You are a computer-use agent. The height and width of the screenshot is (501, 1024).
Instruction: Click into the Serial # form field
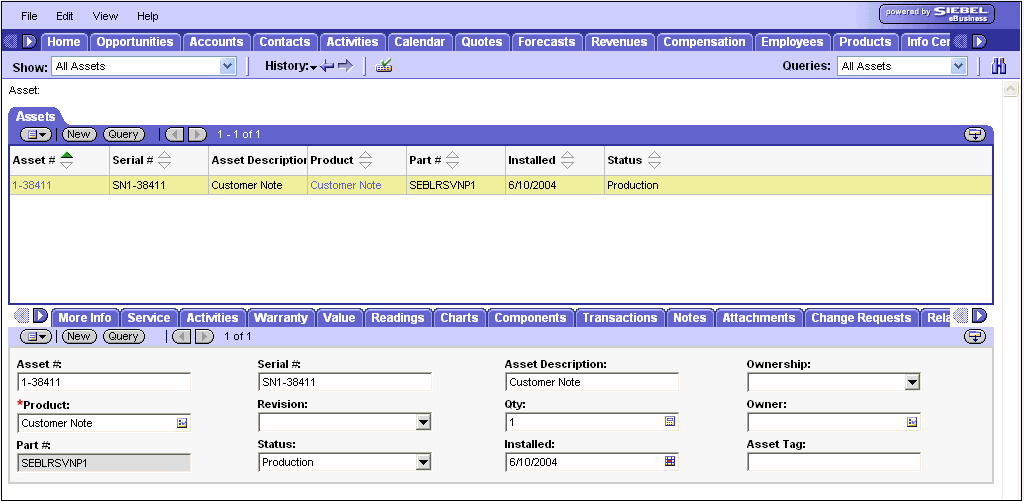tap(345, 382)
